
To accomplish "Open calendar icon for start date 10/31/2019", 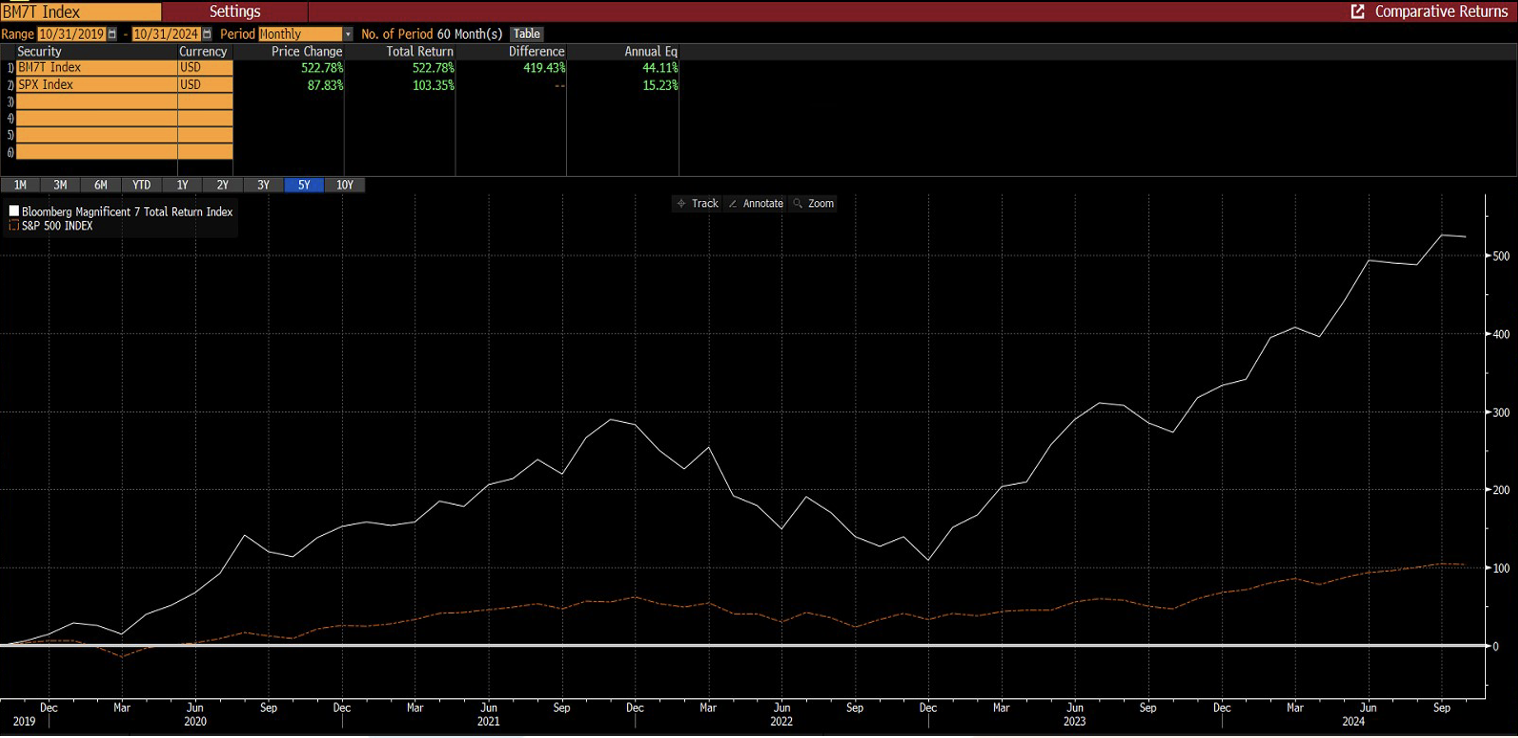I will [x=112, y=34].
